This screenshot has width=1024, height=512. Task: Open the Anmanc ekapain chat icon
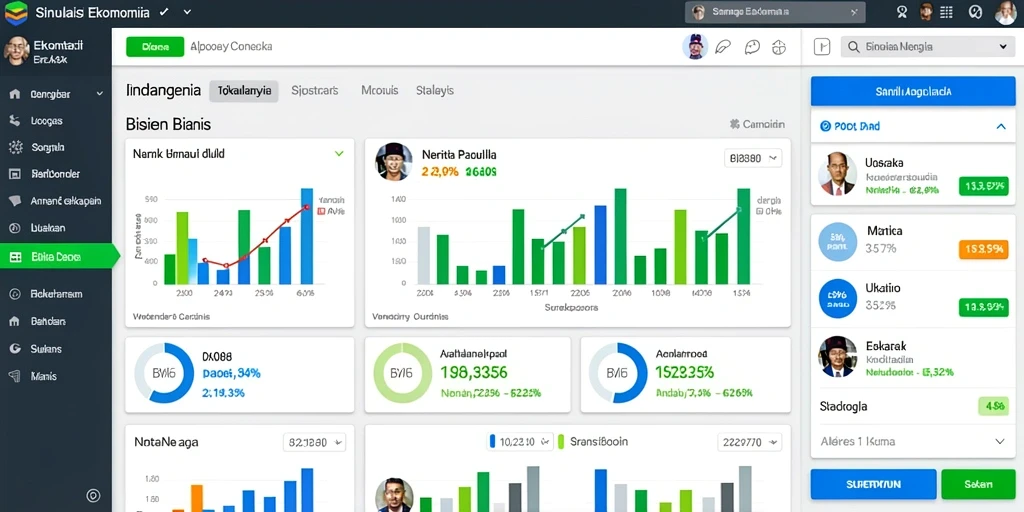point(14,201)
